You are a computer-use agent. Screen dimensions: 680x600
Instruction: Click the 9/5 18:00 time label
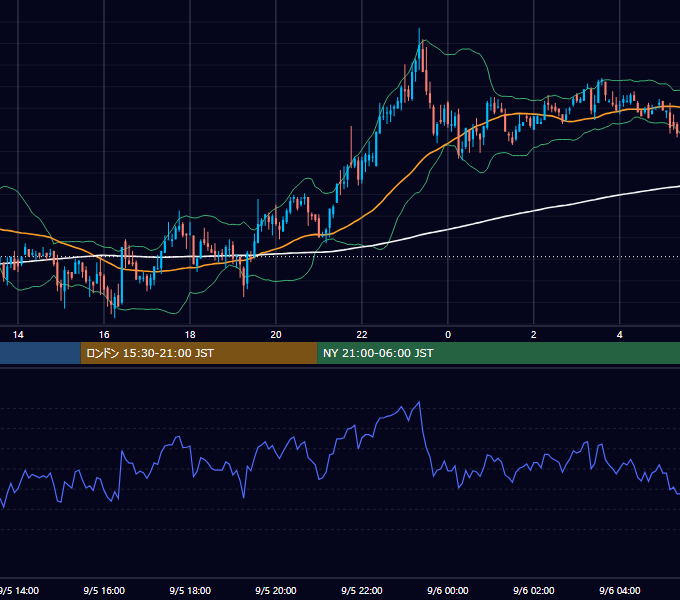coord(190,590)
